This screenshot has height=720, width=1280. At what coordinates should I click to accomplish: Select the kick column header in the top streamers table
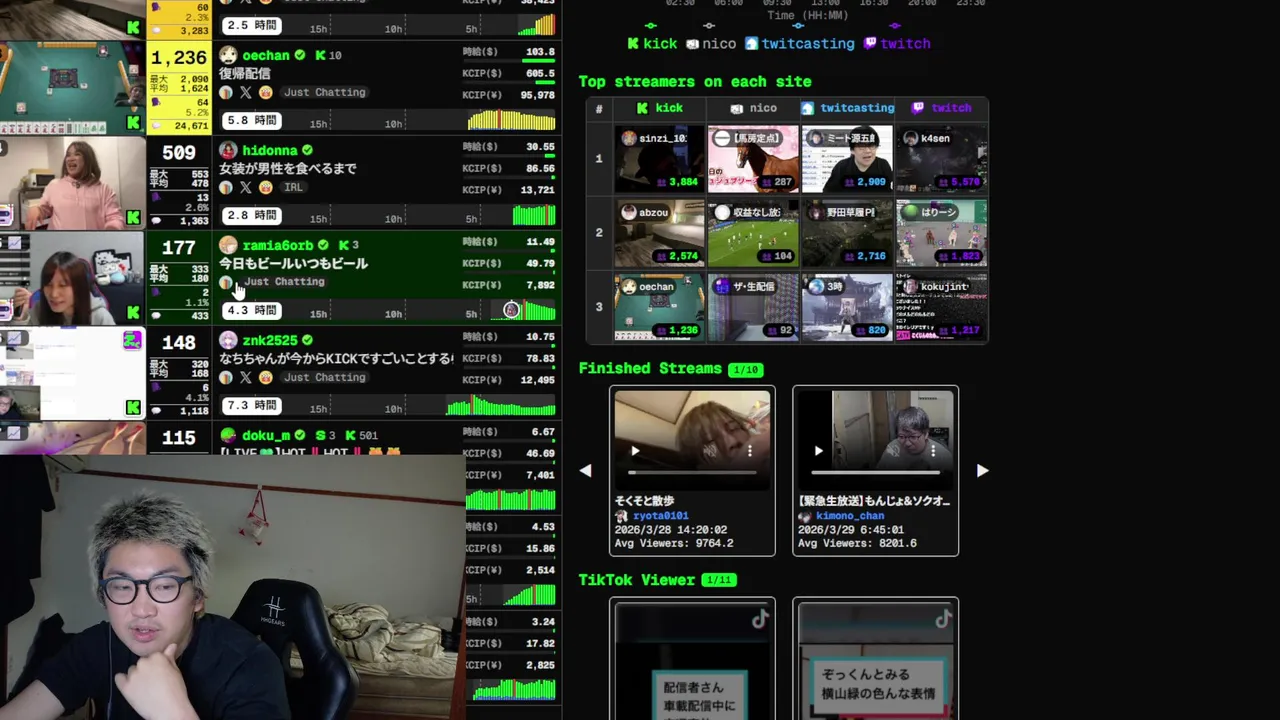(660, 108)
